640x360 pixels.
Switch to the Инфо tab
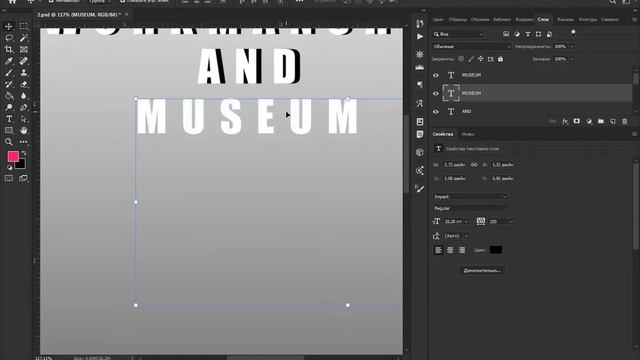tap(468, 134)
